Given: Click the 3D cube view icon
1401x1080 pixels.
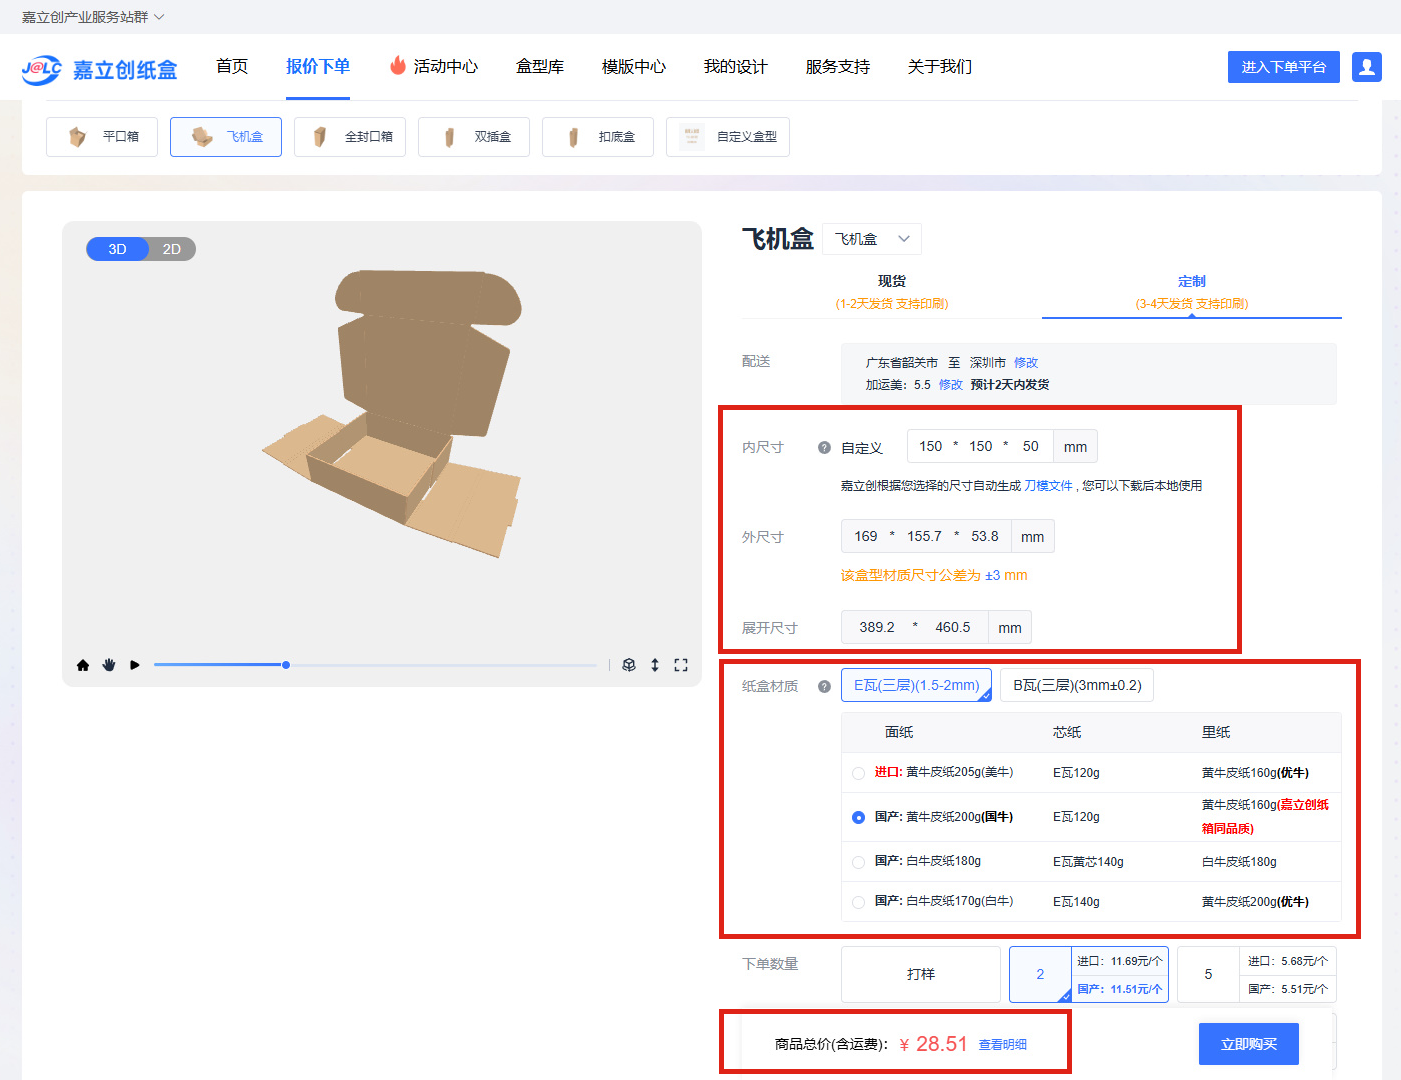Looking at the screenshot, I should [629, 665].
